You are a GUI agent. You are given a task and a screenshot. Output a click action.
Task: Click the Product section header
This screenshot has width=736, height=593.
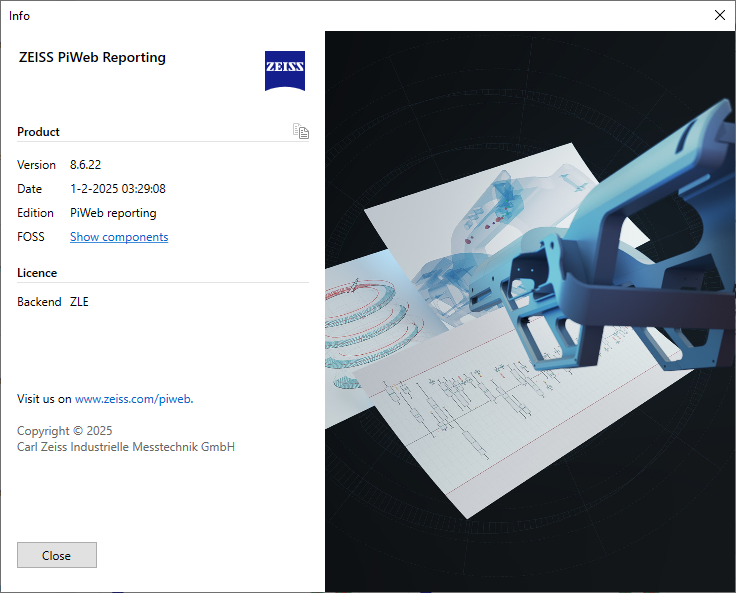[x=38, y=132]
